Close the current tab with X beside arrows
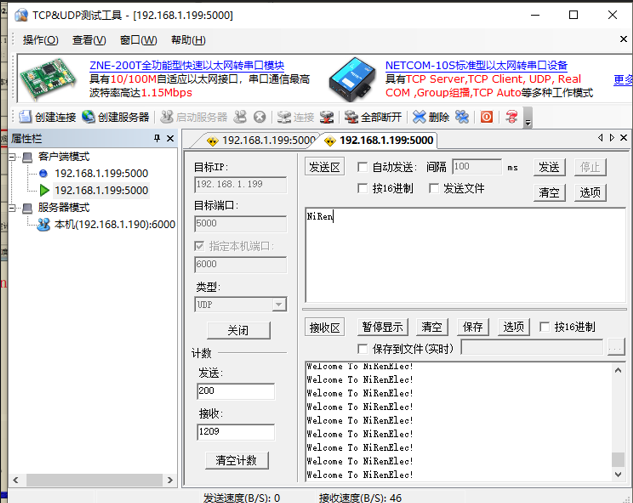The height and width of the screenshot is (503, 633). coord(623,138)
